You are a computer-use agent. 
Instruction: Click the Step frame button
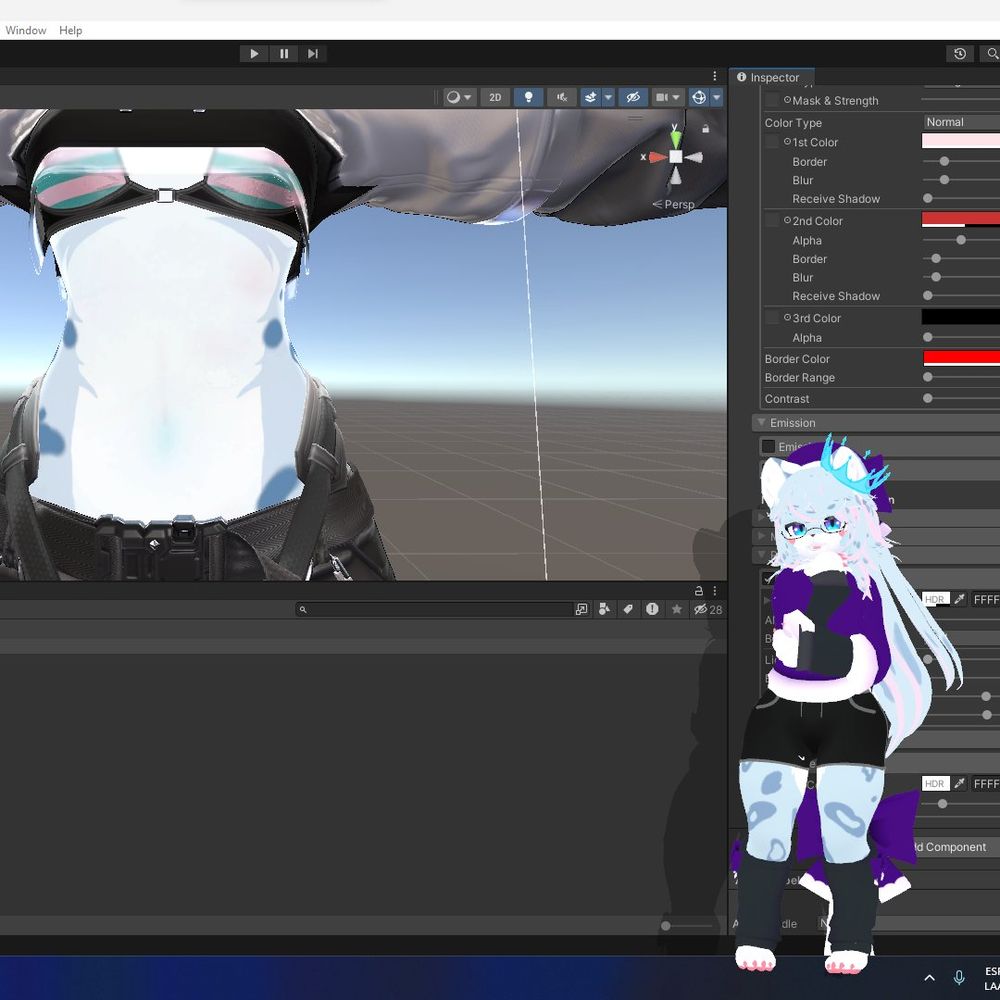[312, 54]
